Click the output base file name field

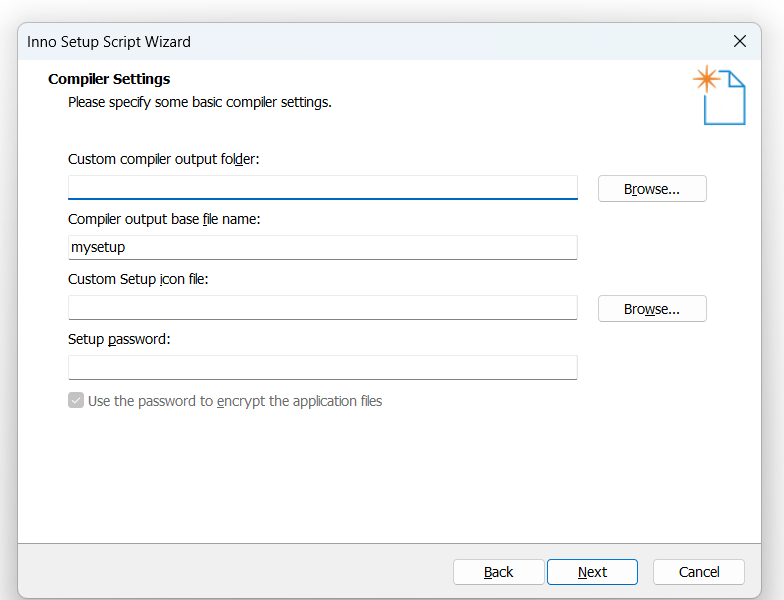(322, 248)
